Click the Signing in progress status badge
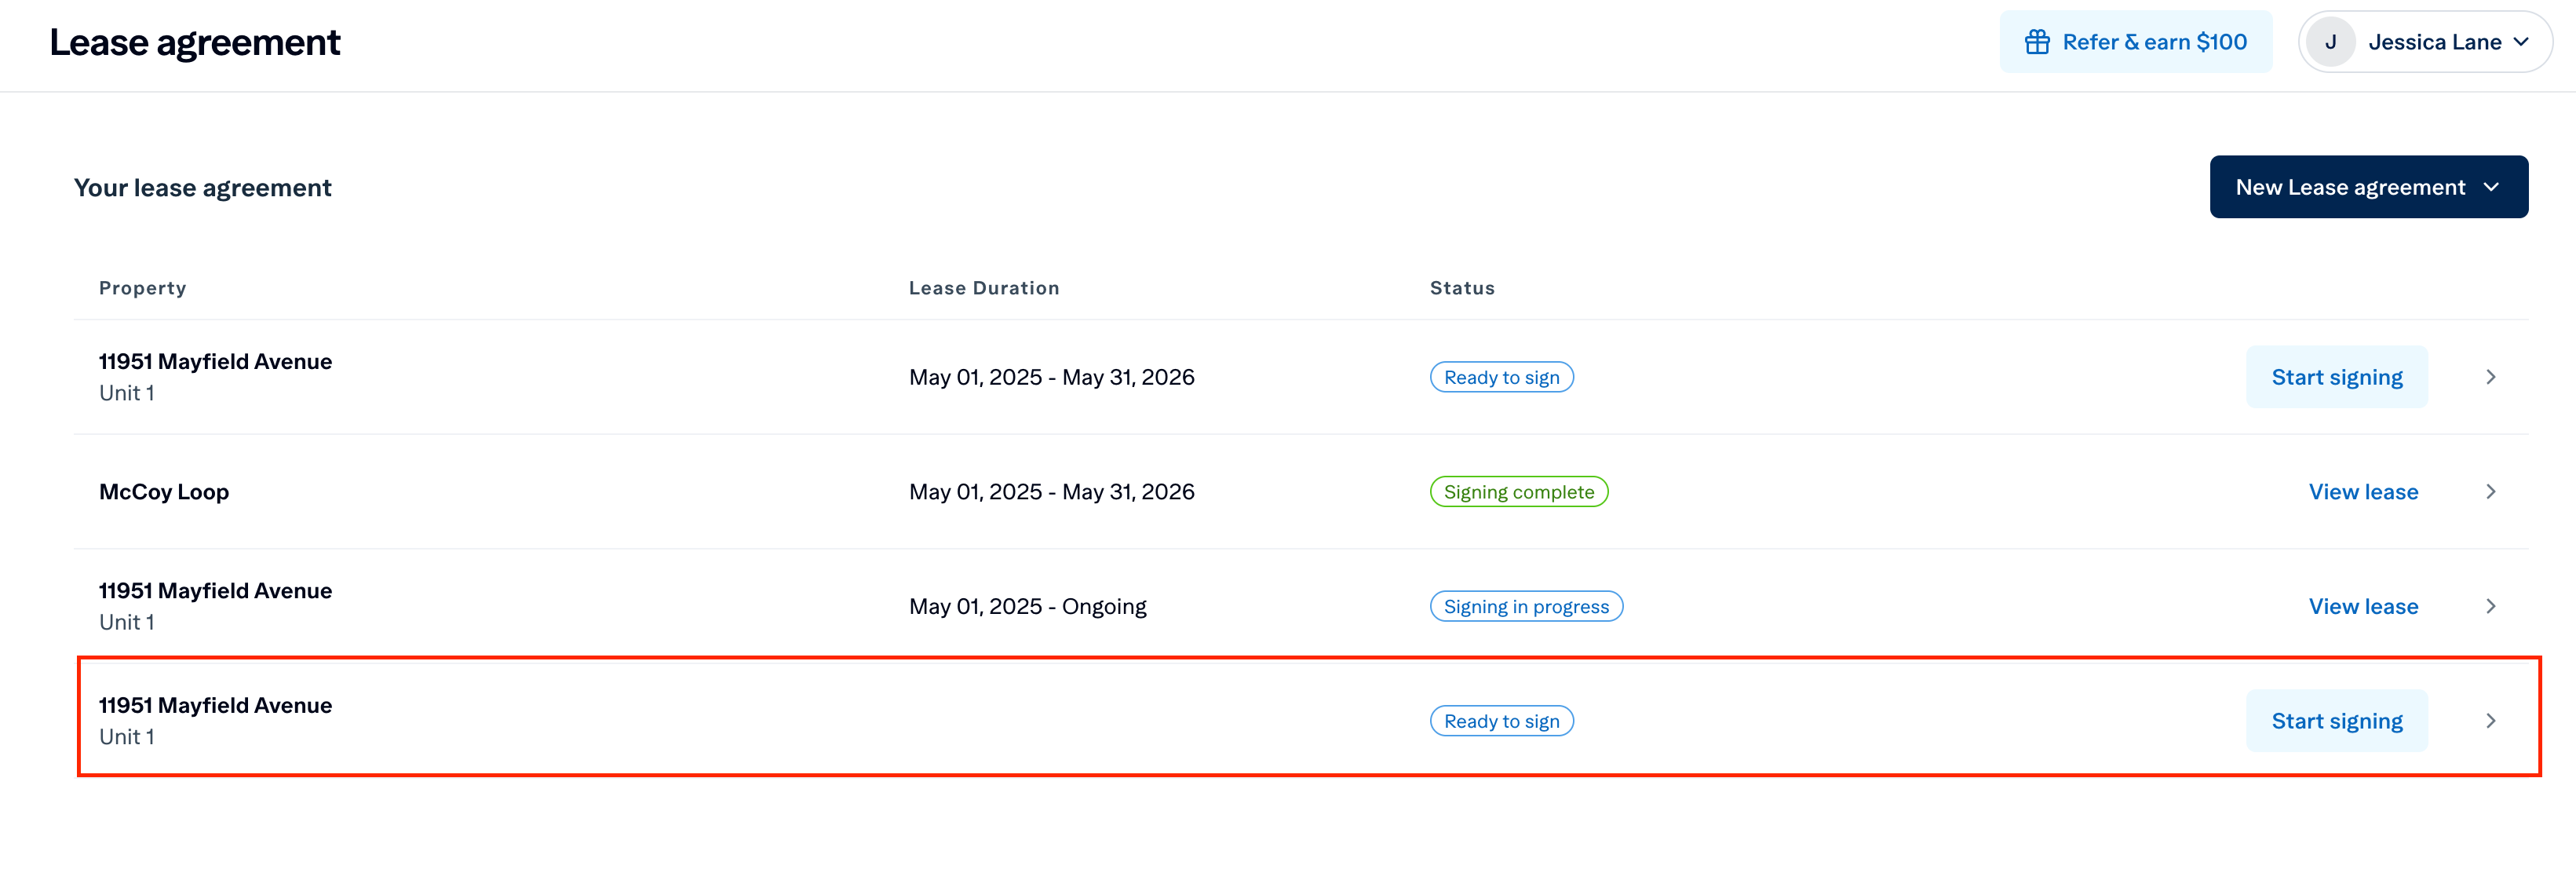 click(1525, 606)
